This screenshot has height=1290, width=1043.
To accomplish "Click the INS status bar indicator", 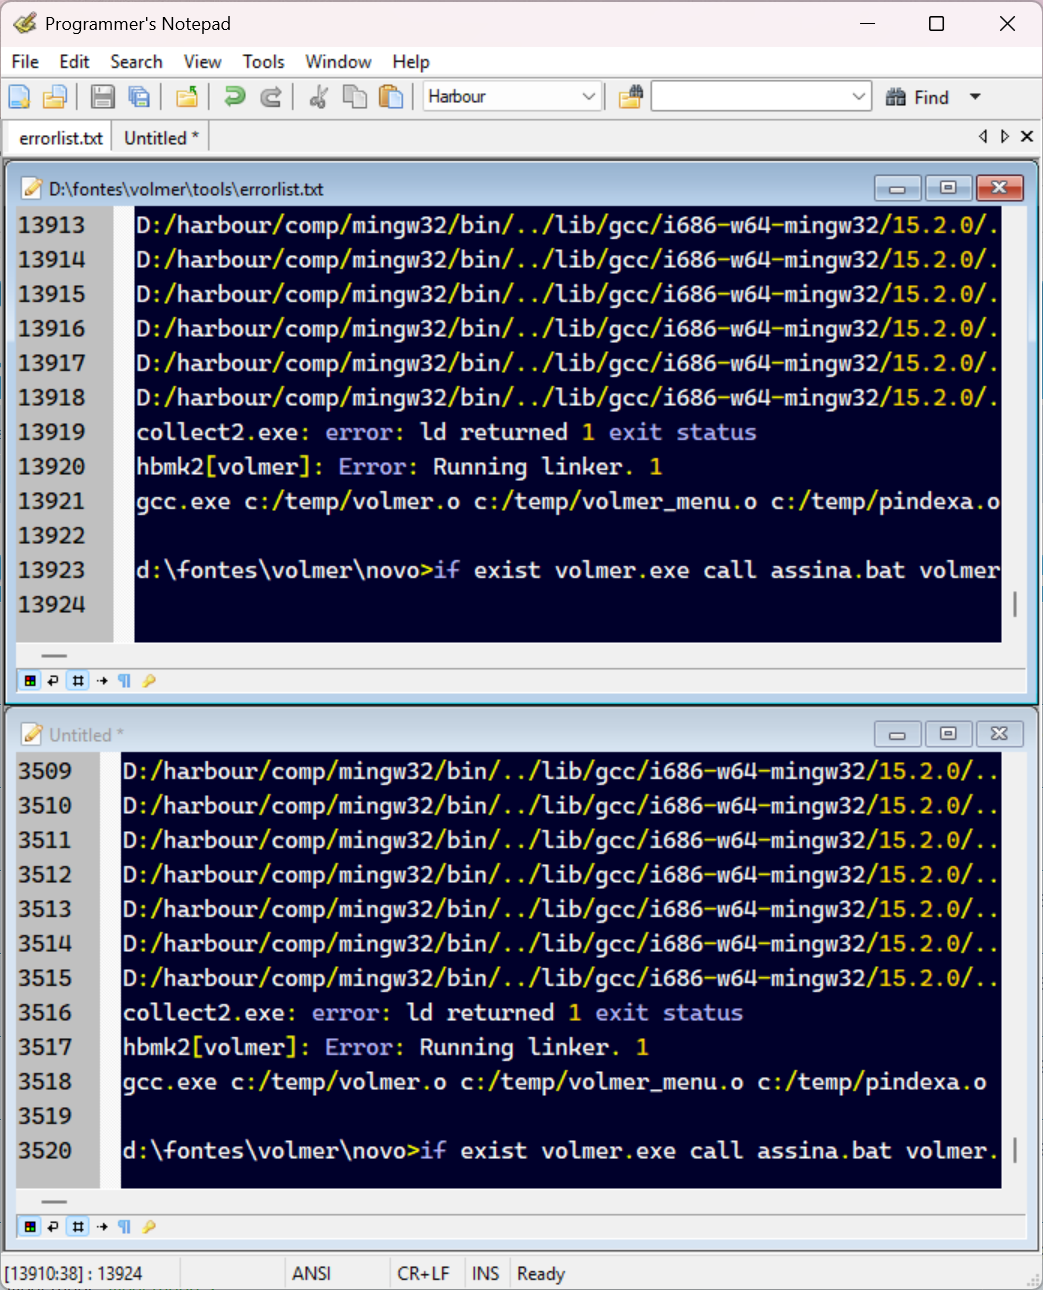I will [486, 1273].
